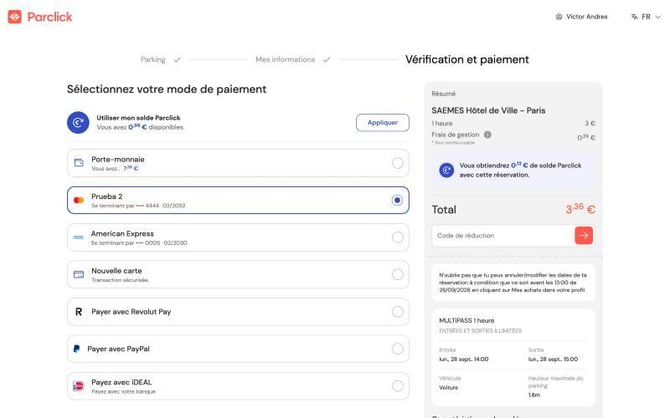Click the Frais de gestion label
Screen dimensions: 670x418
[x=455, y=135]
